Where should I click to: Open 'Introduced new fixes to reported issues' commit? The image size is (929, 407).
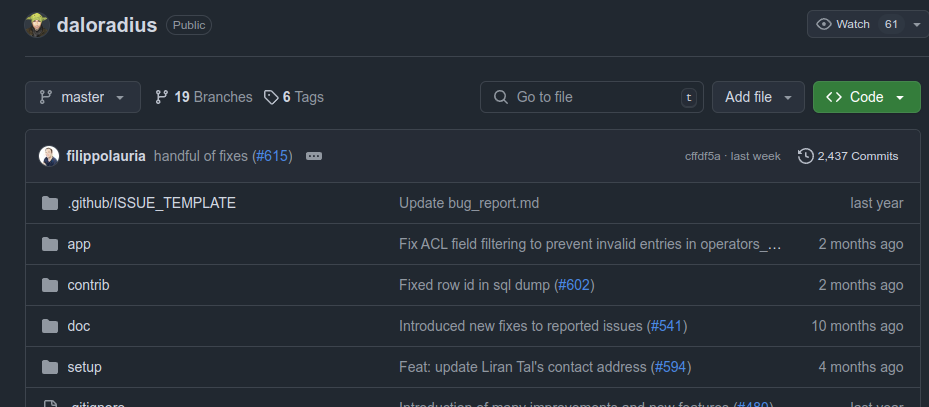pyautogui.click(x=521, y=326)
